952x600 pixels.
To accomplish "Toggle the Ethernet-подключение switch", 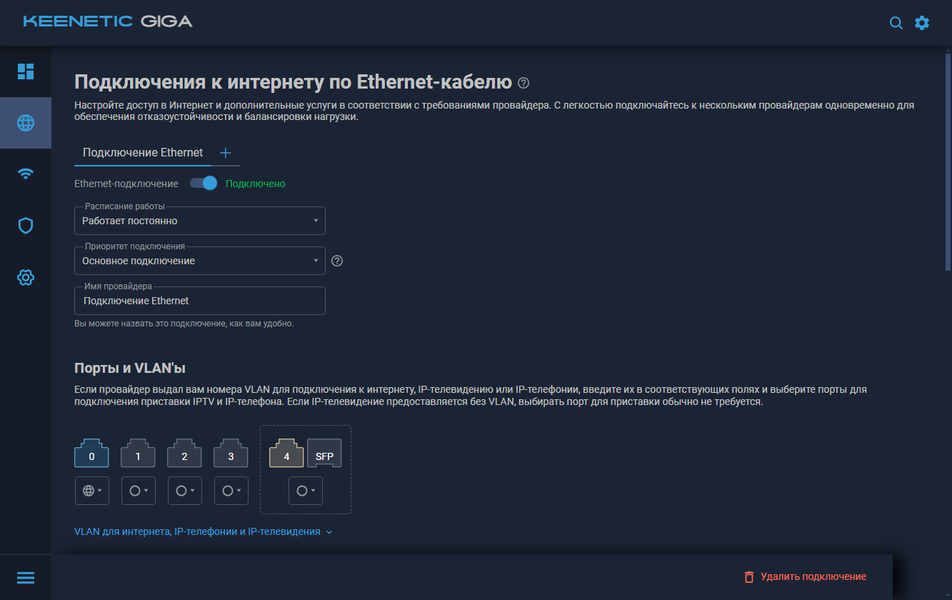I will pyautogui.click(x=204, y=183).
